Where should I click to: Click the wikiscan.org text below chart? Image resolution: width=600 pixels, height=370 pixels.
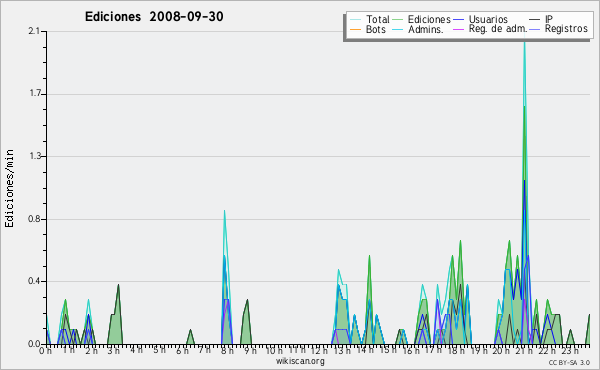300,361
